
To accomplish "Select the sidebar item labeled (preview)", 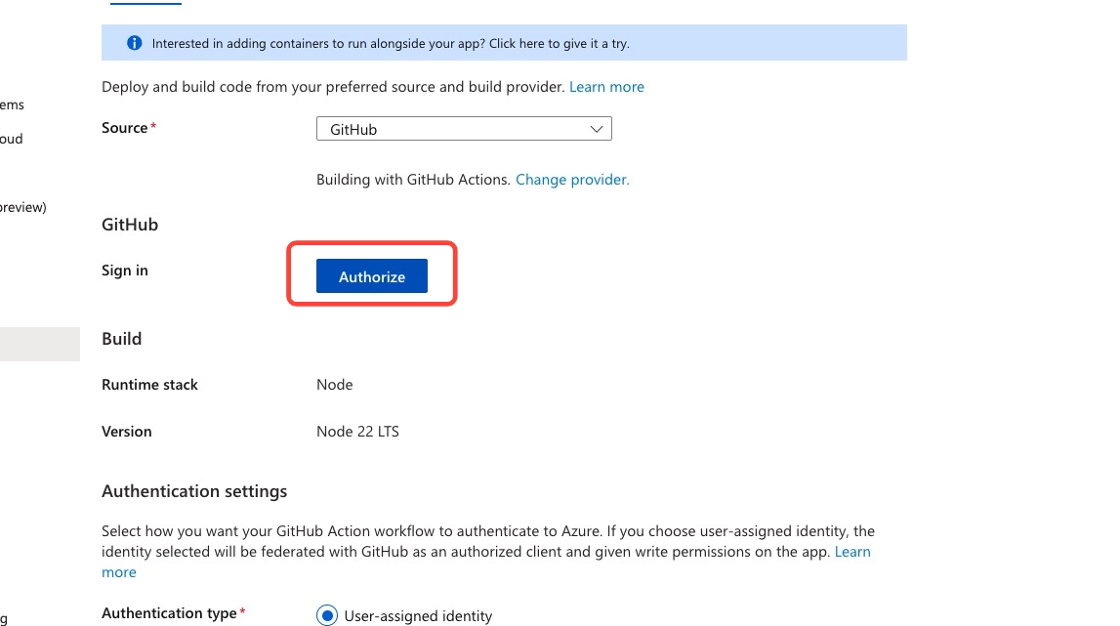I will point(22,207).
